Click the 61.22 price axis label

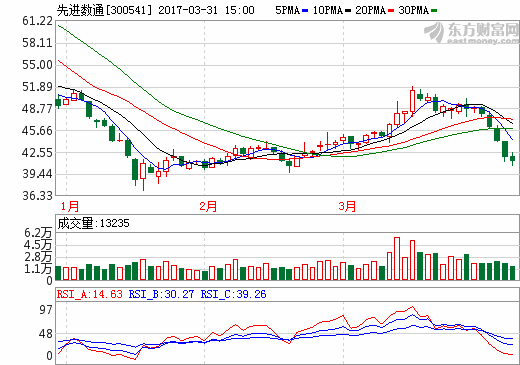(37, 21)
